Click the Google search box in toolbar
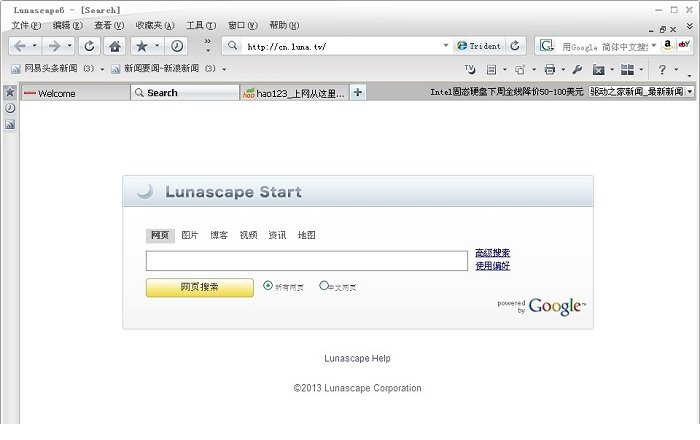Image resolution: width=700 pixels, height=440 pixels. [x=604, y=46]
